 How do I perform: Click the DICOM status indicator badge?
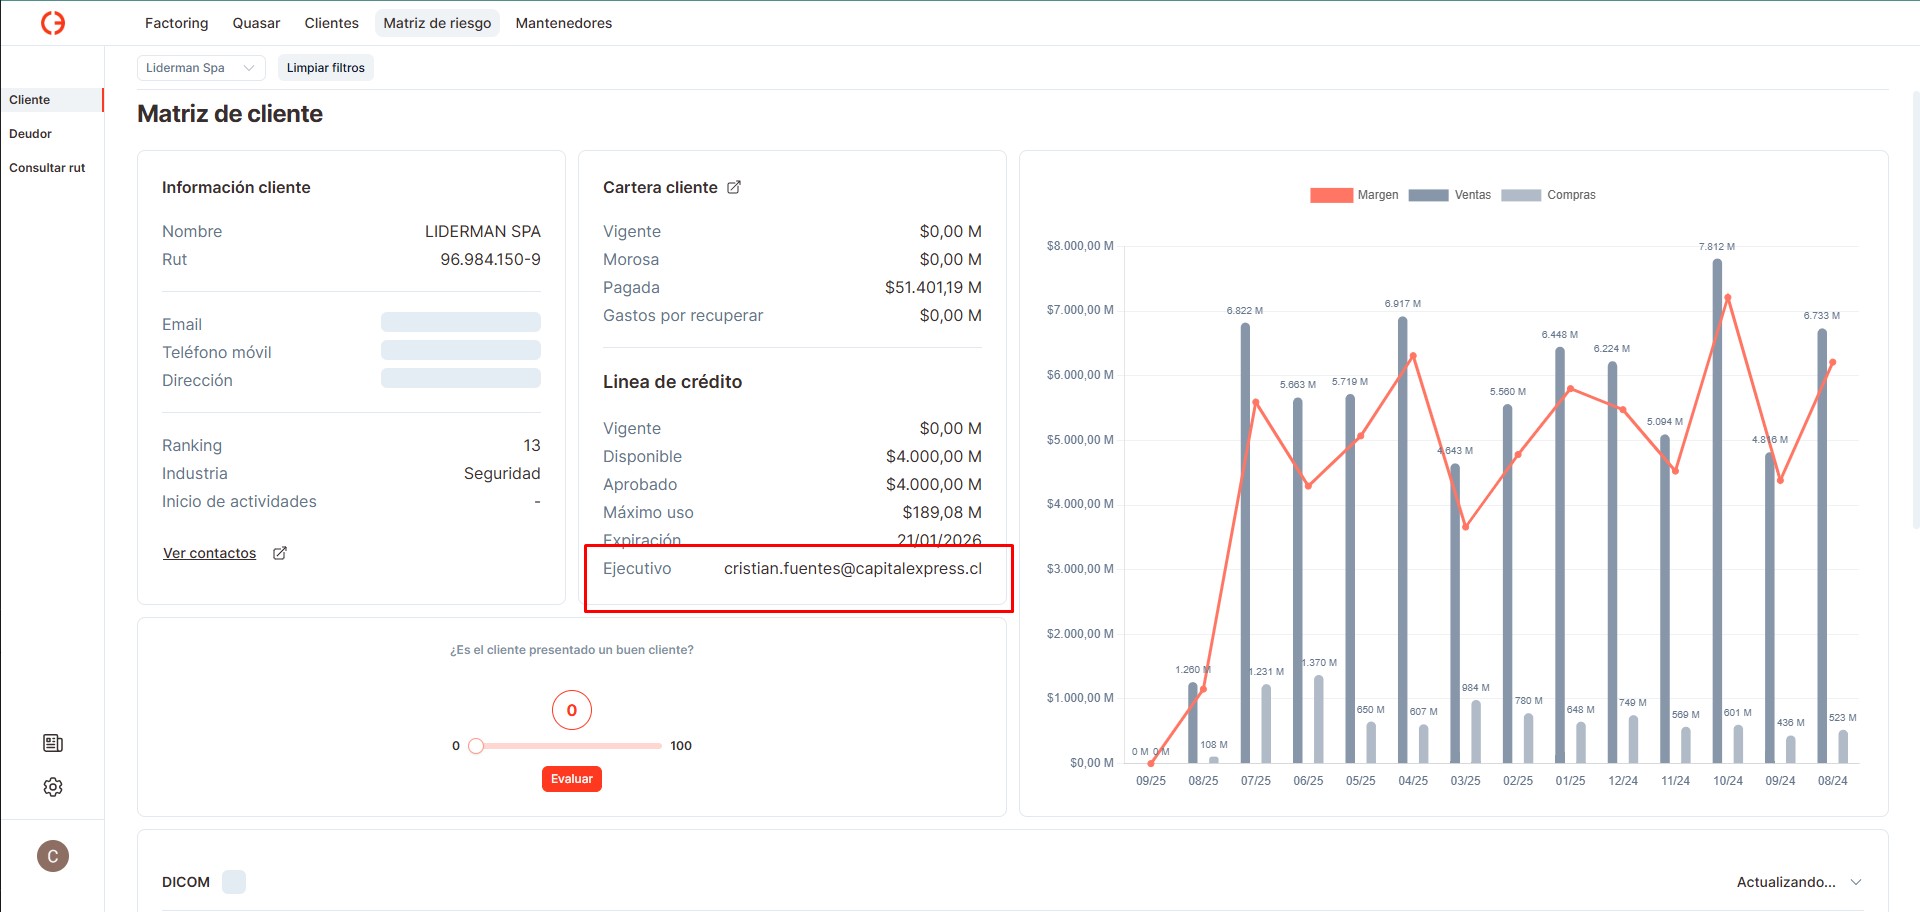(x=234, y=882)
